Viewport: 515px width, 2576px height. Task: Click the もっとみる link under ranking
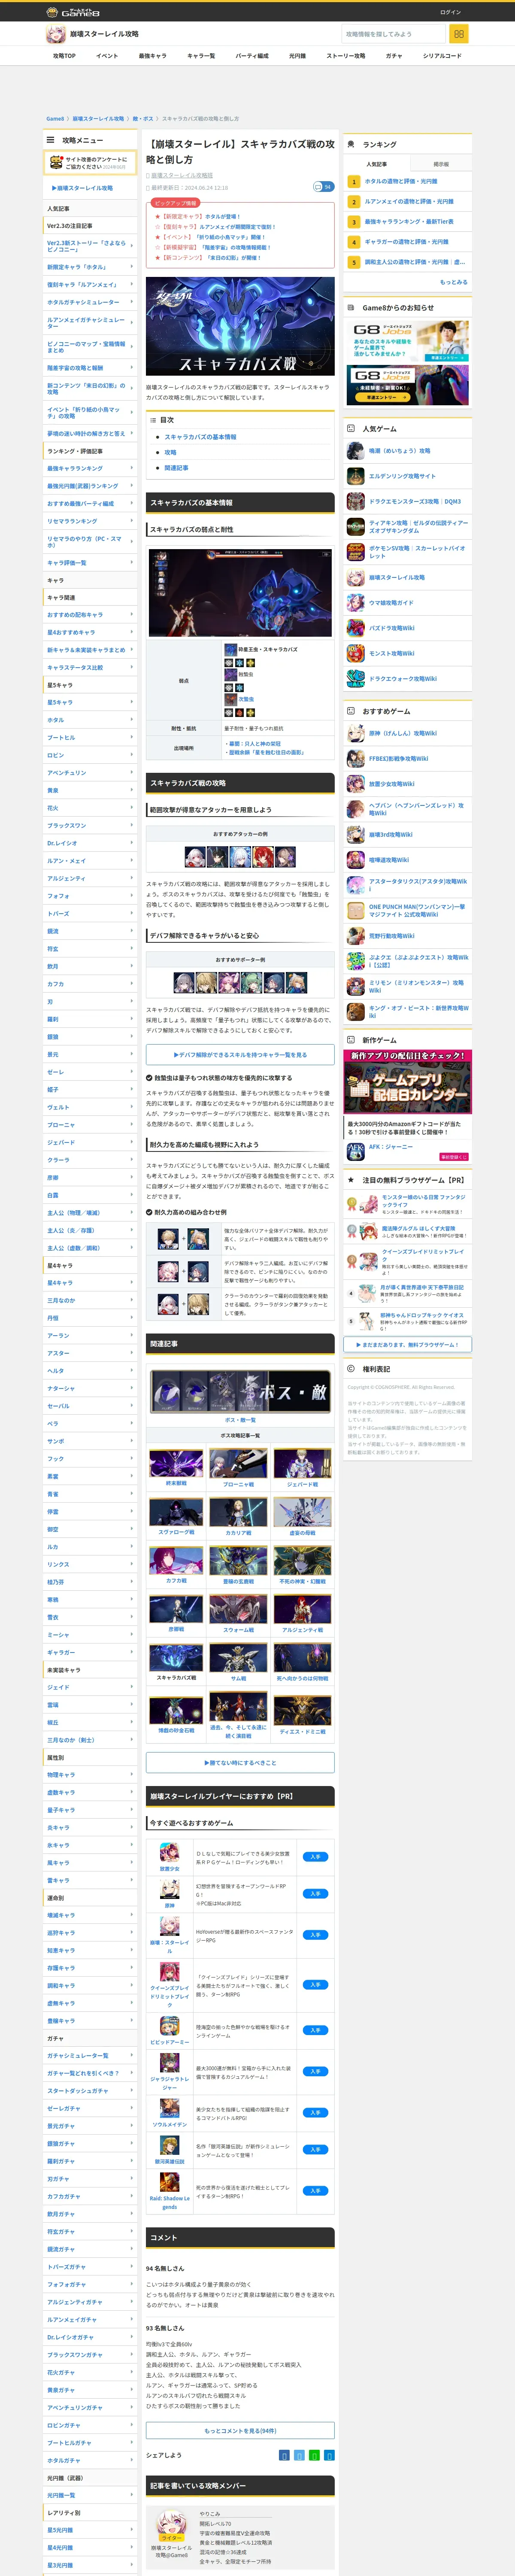point(453,282)
